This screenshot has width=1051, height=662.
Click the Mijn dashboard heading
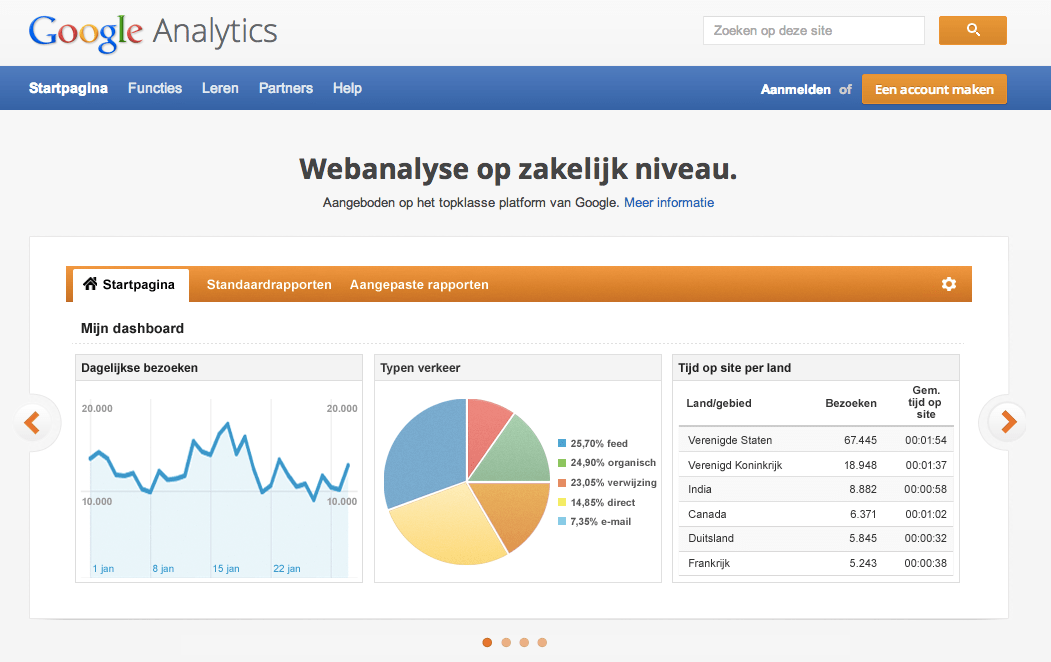[132, 328]
